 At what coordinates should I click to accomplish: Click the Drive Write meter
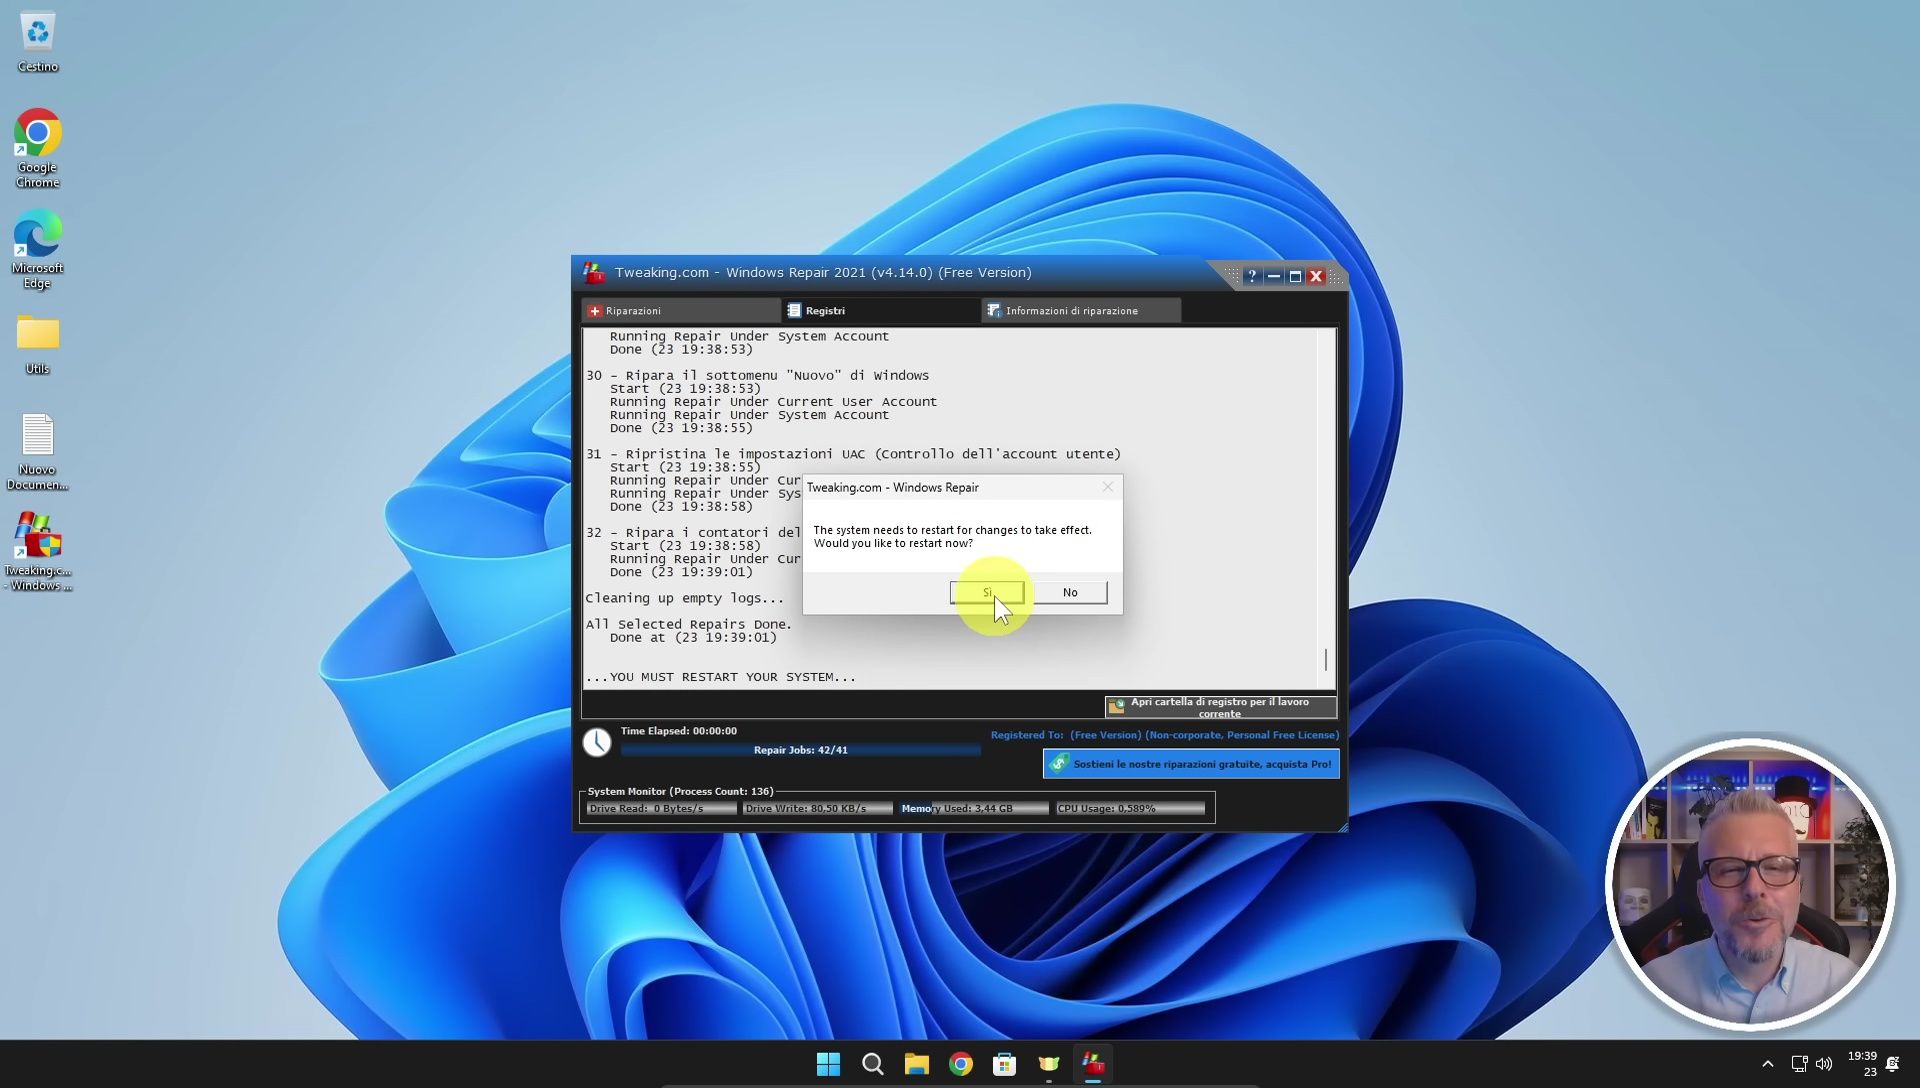click(x=817, y=809)
